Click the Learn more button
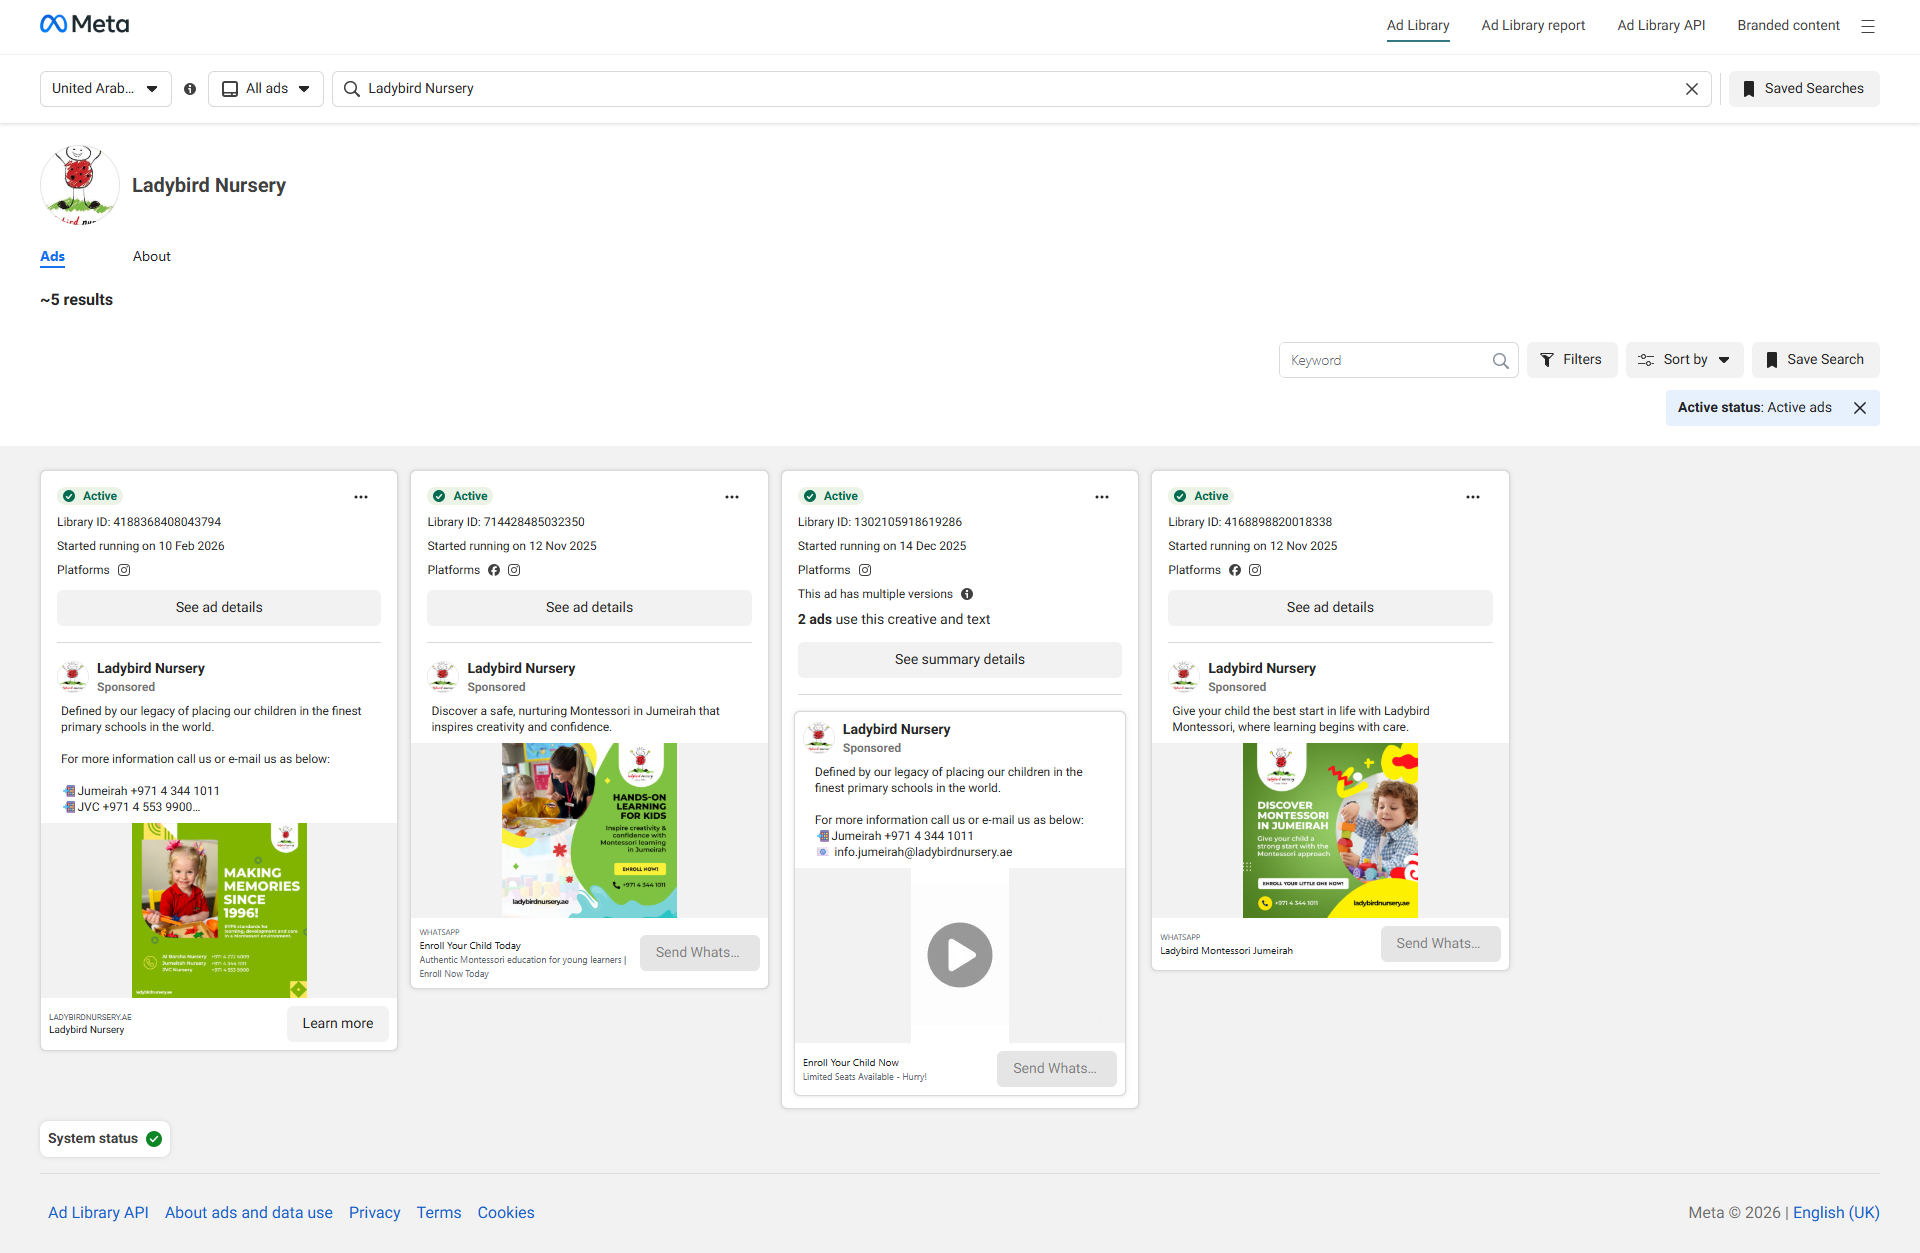Image resolution: width=1920 pixels, height=1253 pixels. click(x=338, y=1024)
